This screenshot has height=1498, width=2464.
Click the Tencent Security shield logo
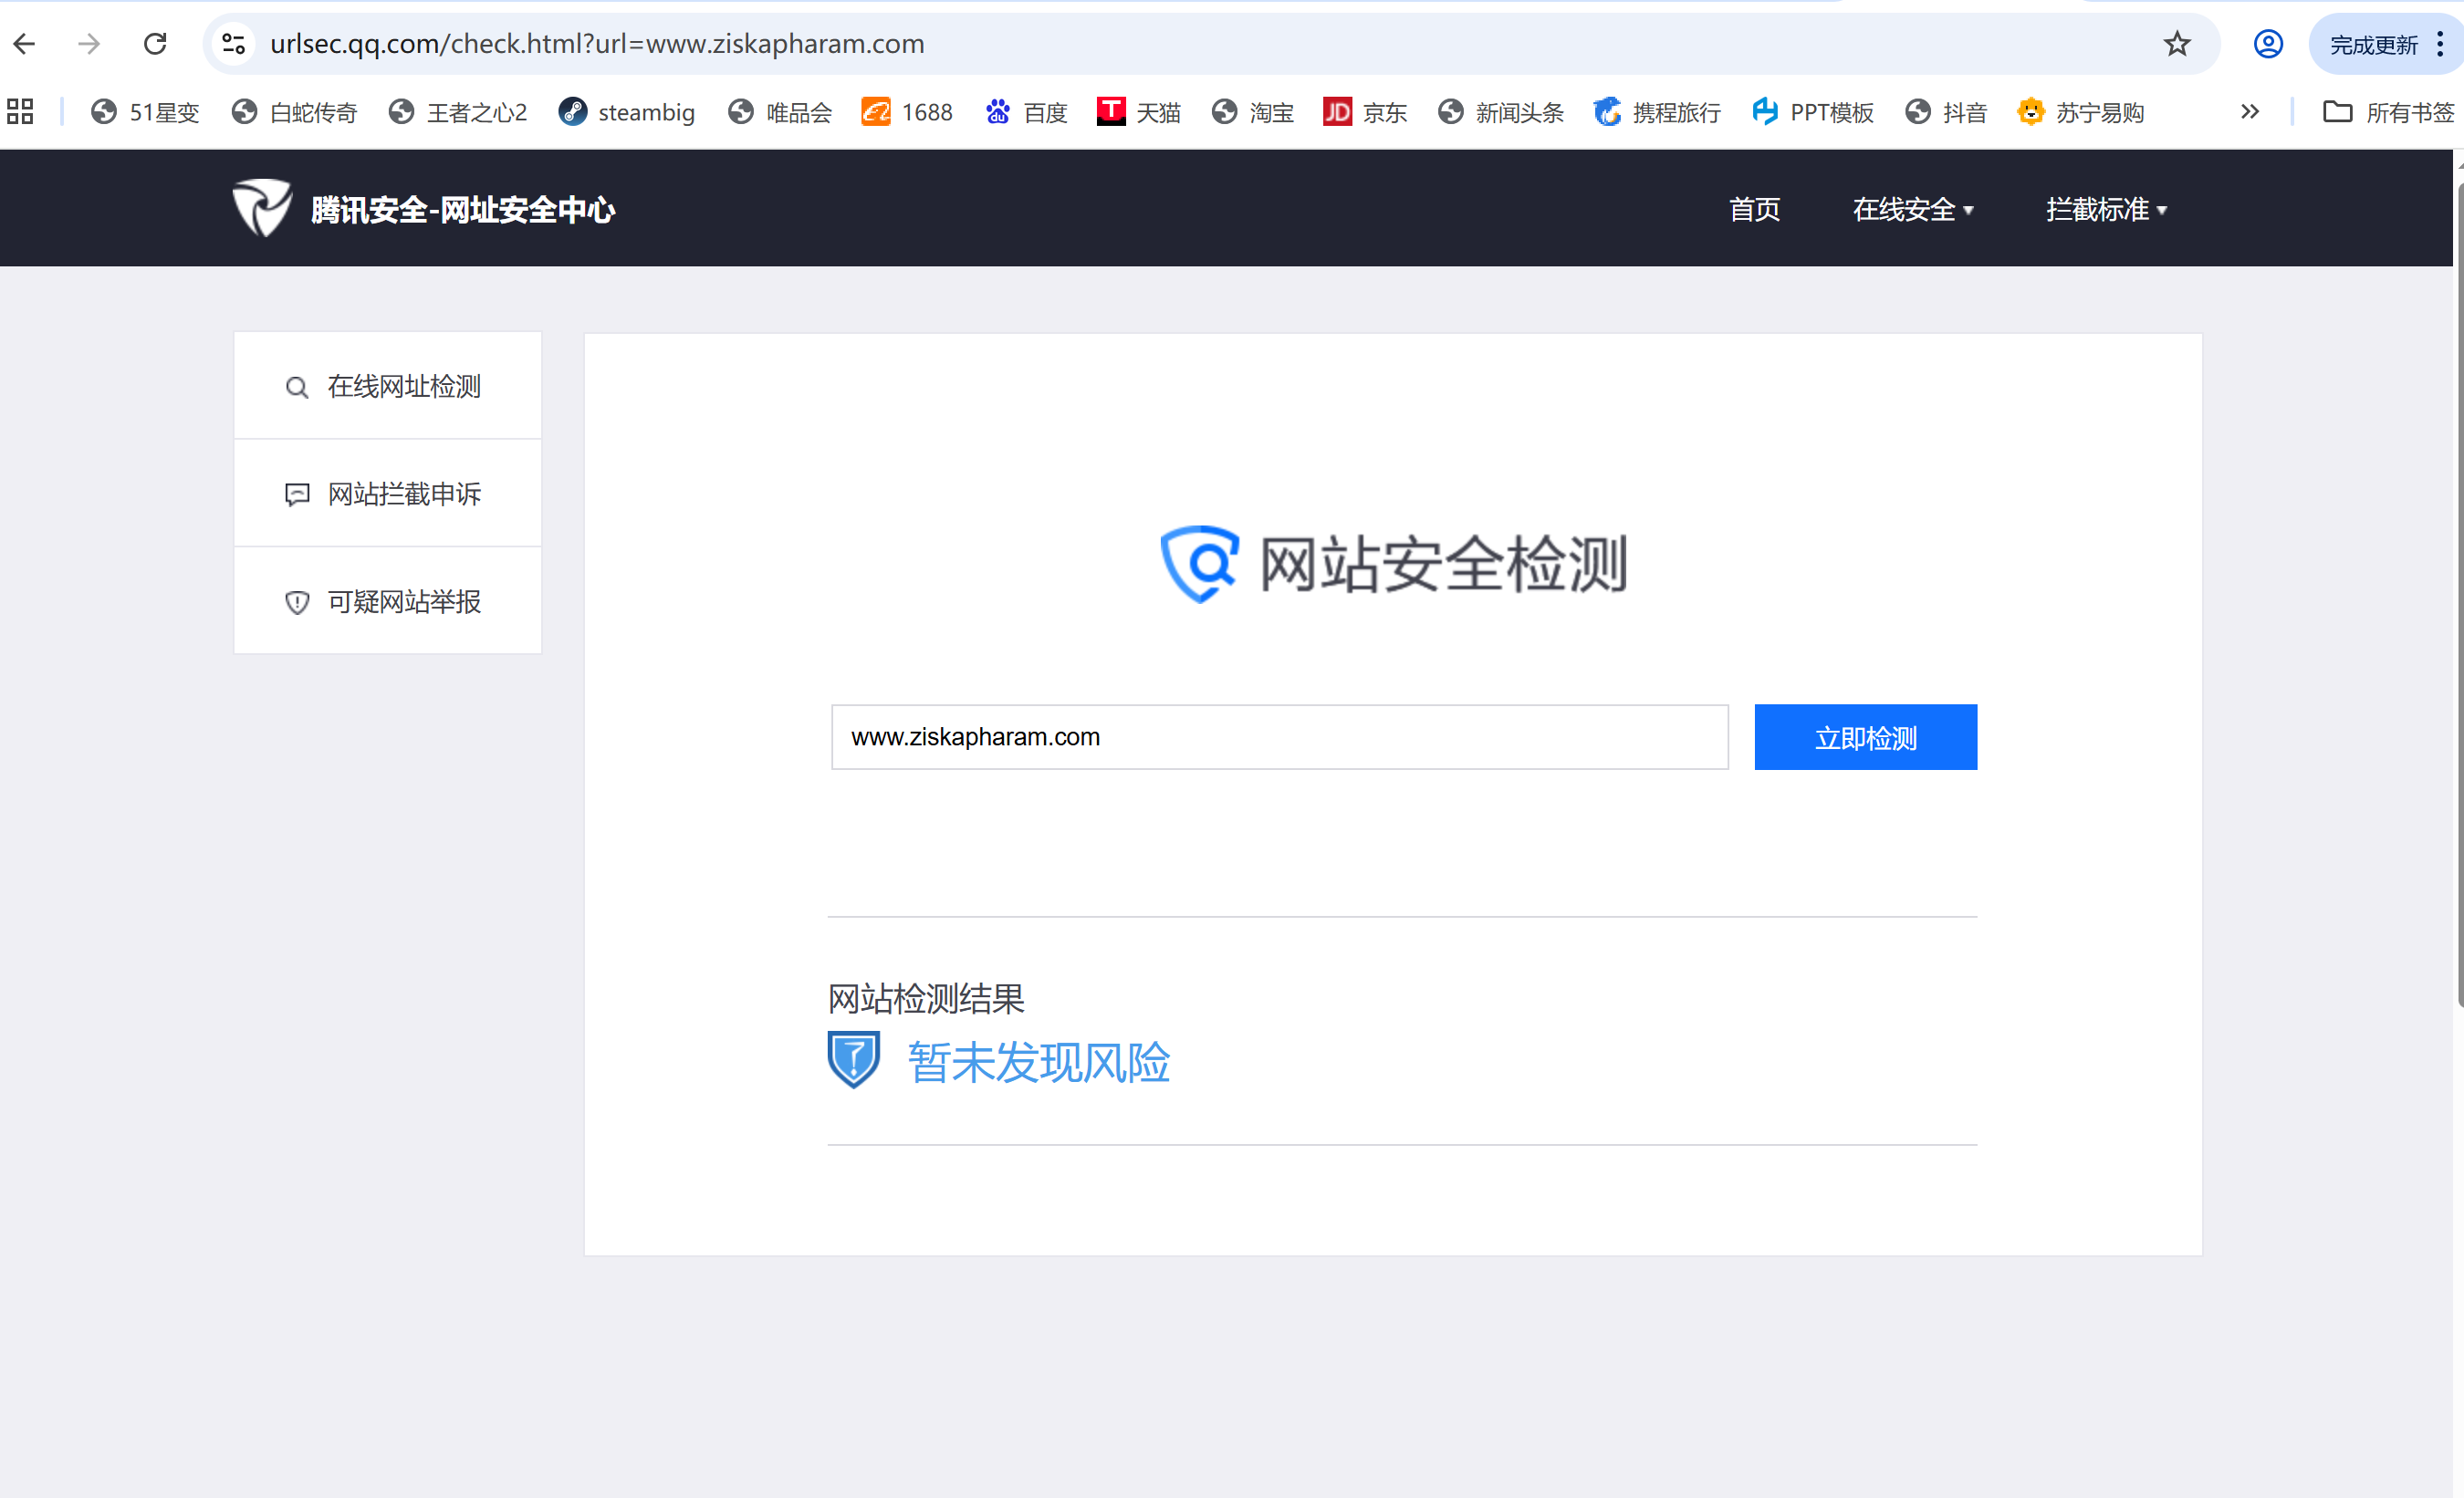click(x=262, y=208)
